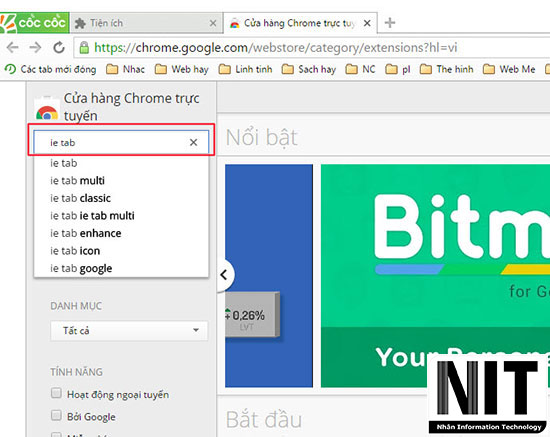Image resolution: width=550 pixels, height=437 pixels.
Task: Open the The hinh bookmark folder
Action: 447,69
